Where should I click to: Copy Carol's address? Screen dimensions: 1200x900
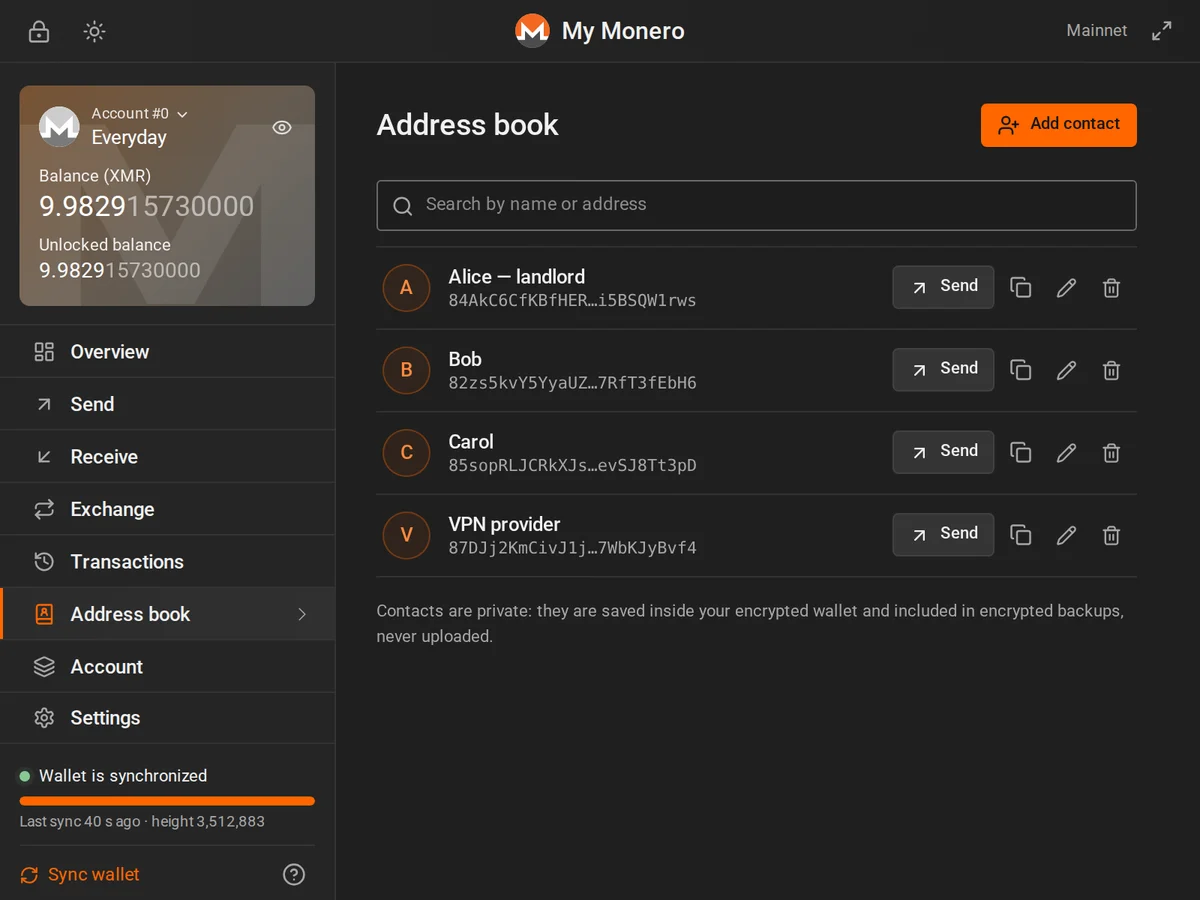[x=1021, y=453]
